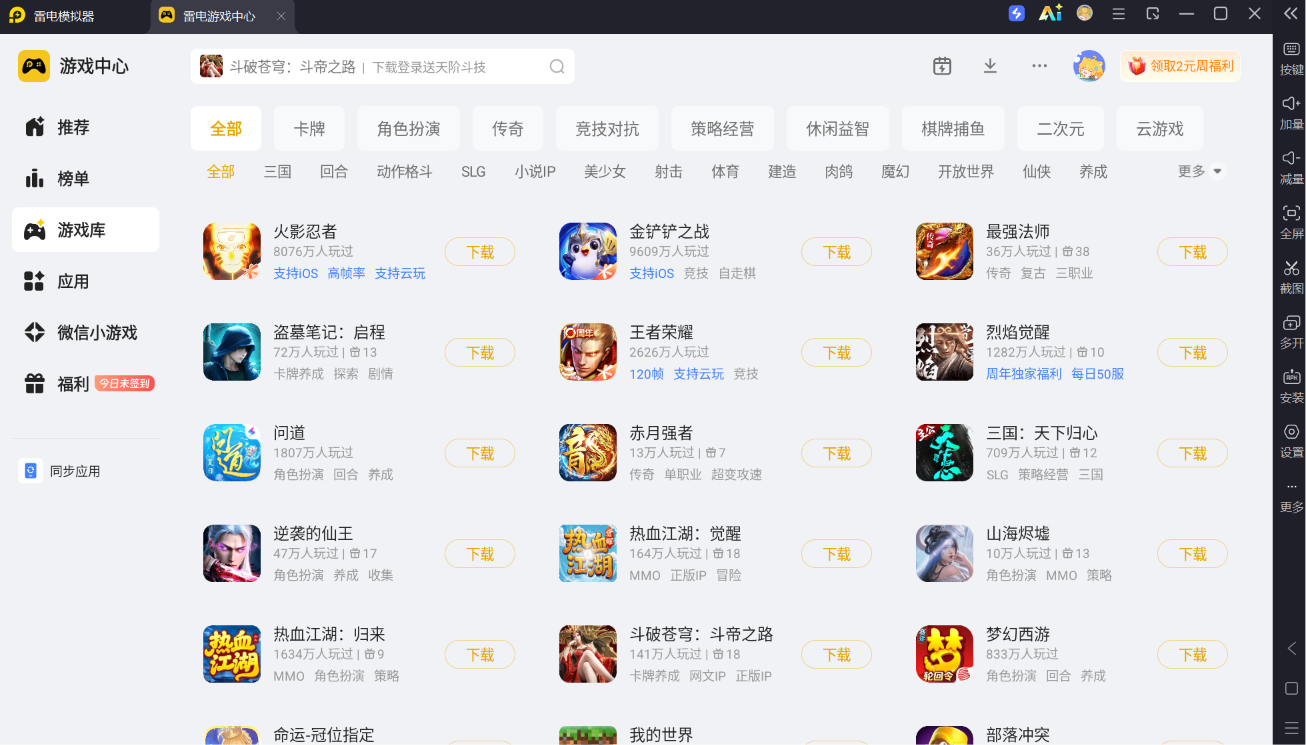Take a screenshot with the 截图 scissors
The height and width of the screenshot is (745, 1306).
[x=1291, y=268]
